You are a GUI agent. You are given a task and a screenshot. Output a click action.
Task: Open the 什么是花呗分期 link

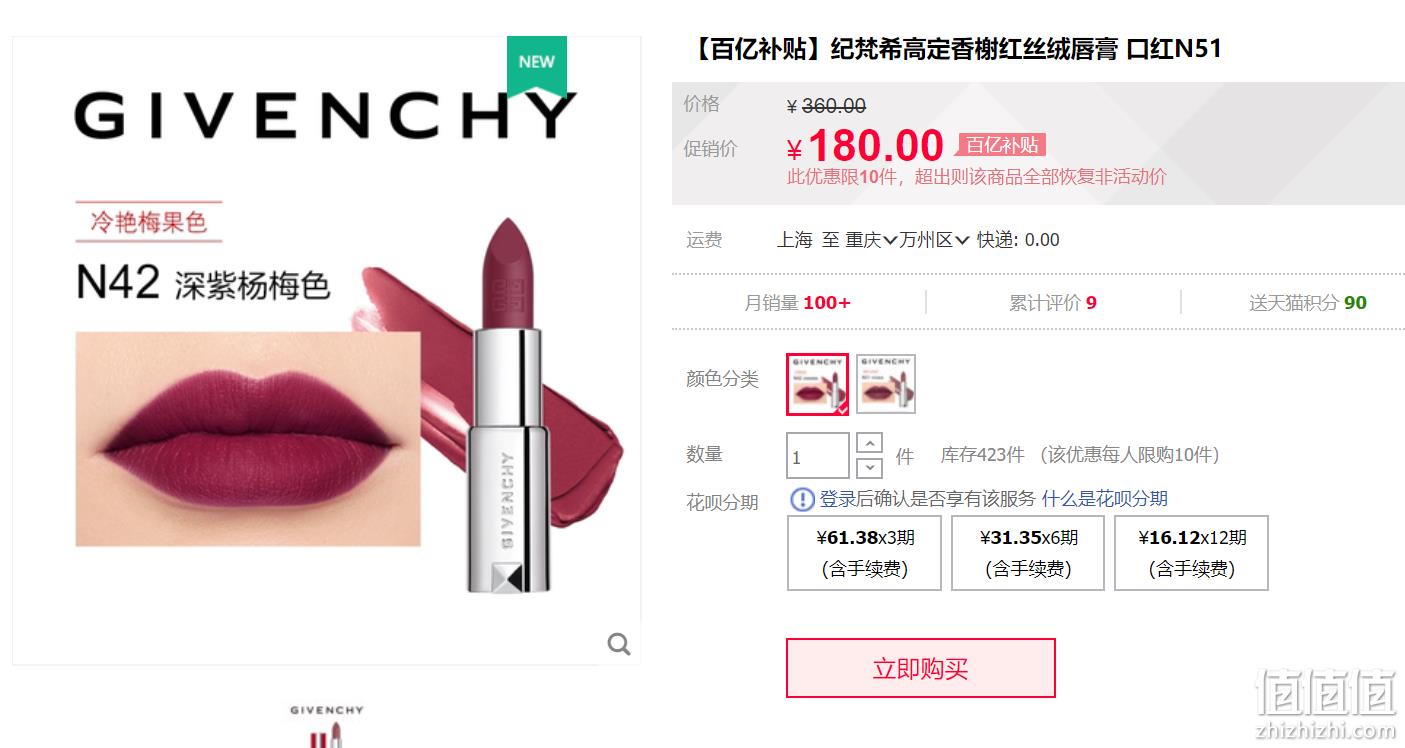tap(1105, 499)
